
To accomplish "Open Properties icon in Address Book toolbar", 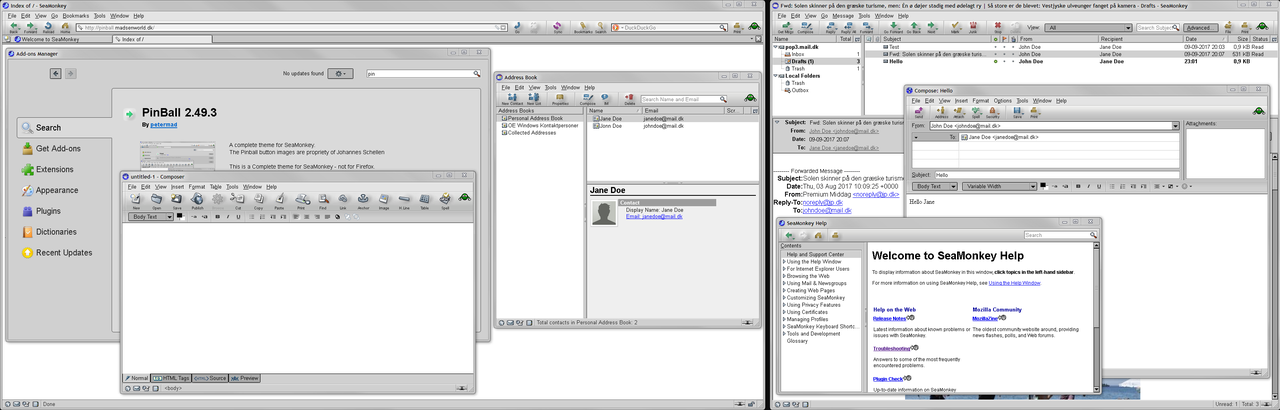I will point(560,99).
